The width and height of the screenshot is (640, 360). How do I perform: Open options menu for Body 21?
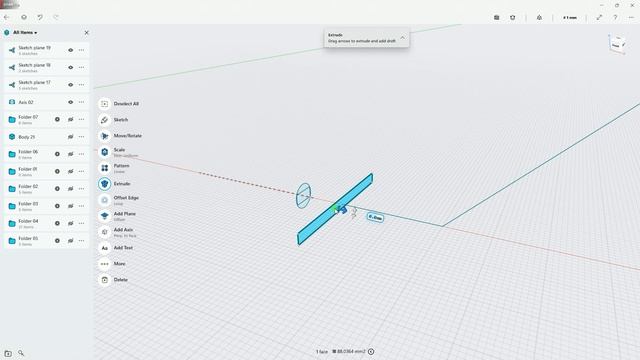(x=82, y=137)
